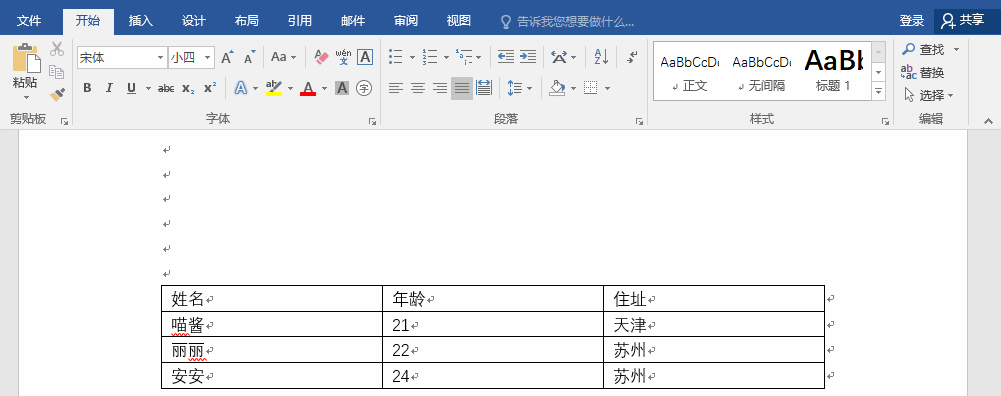The image size is (1001, 396).
Task: Open the font dialog launcher
Action: pyautogui.click(x=372, y=121)
